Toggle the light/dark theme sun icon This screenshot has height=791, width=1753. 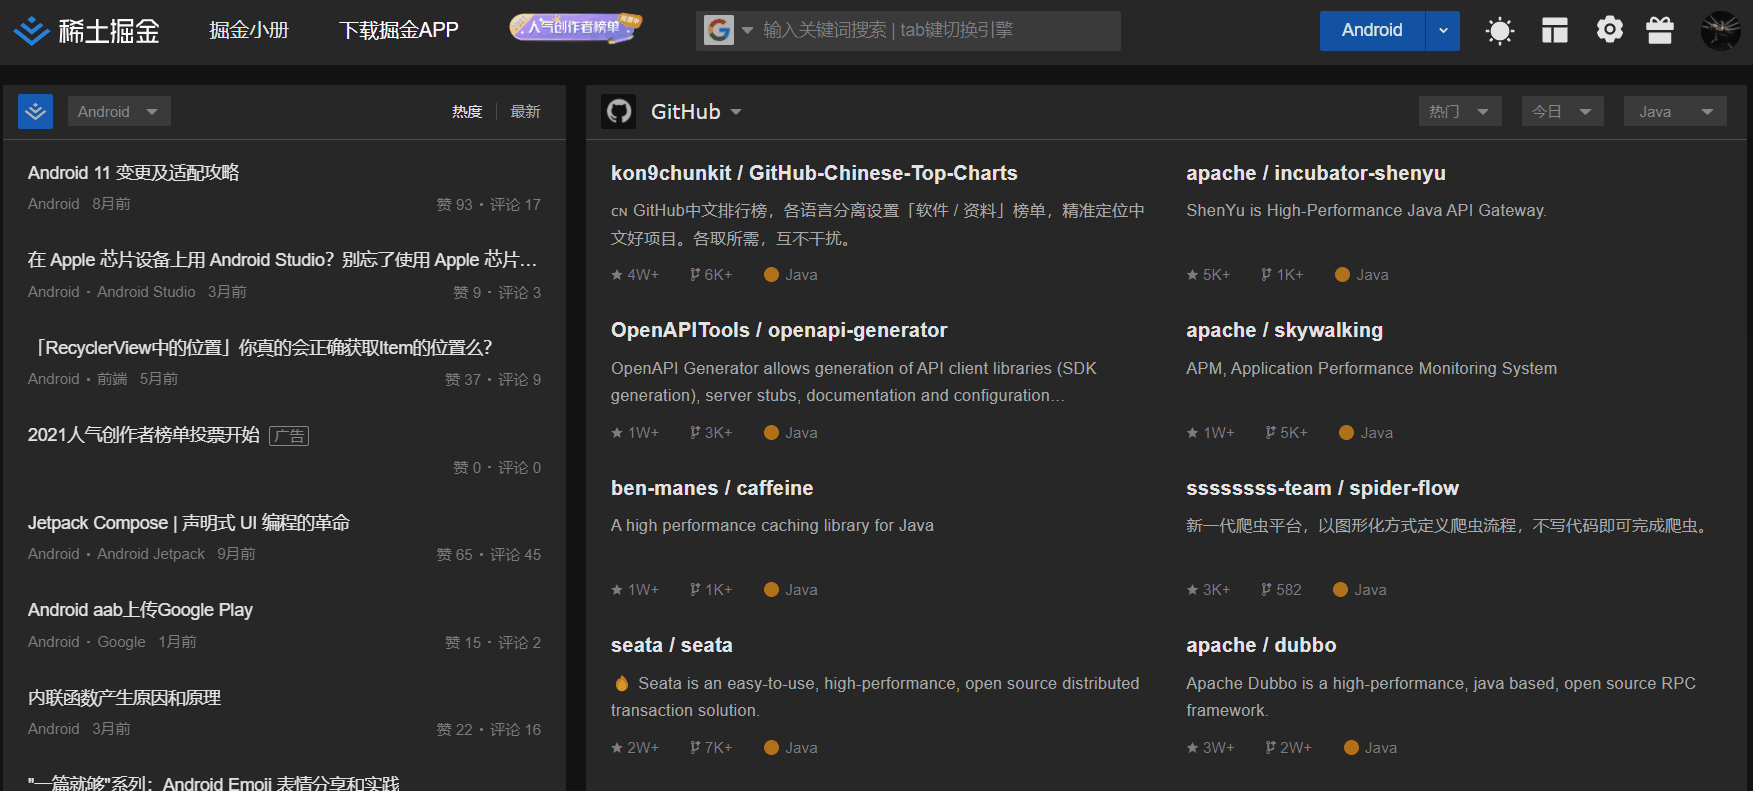(1499, 31)
